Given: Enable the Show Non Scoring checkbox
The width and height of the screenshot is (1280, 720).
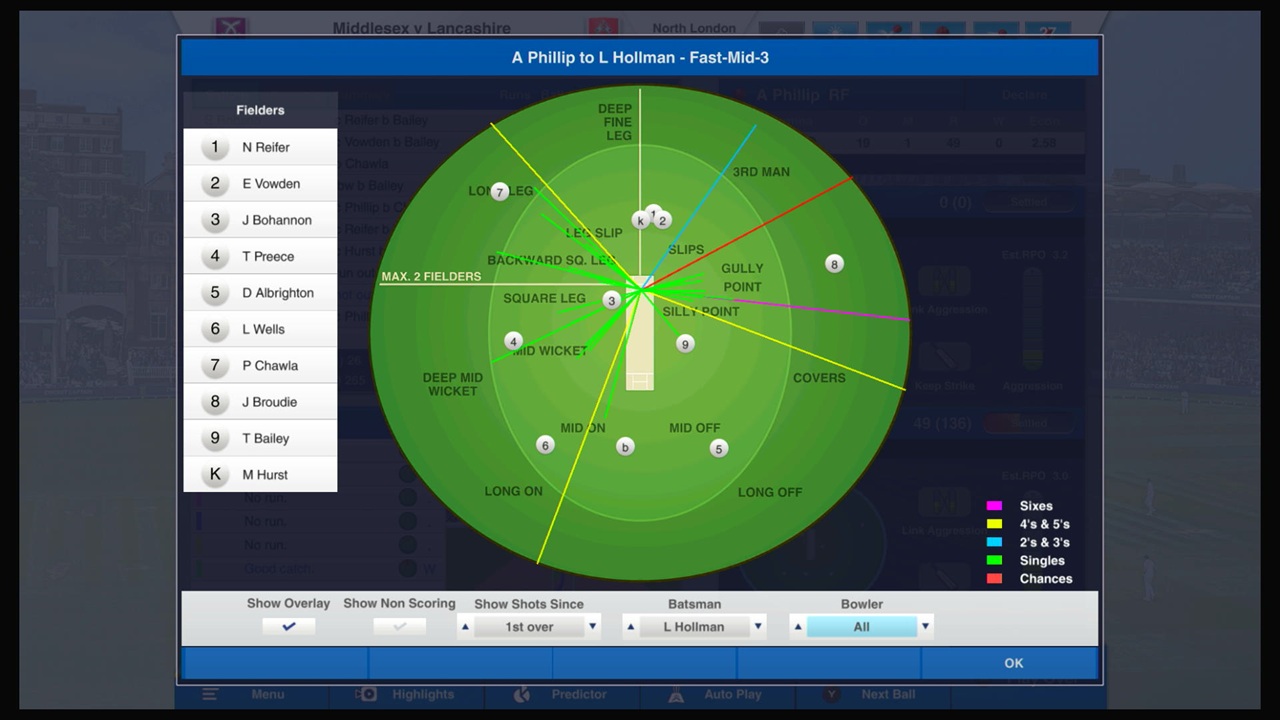Looking at the screenshot, I should [399, 626].
